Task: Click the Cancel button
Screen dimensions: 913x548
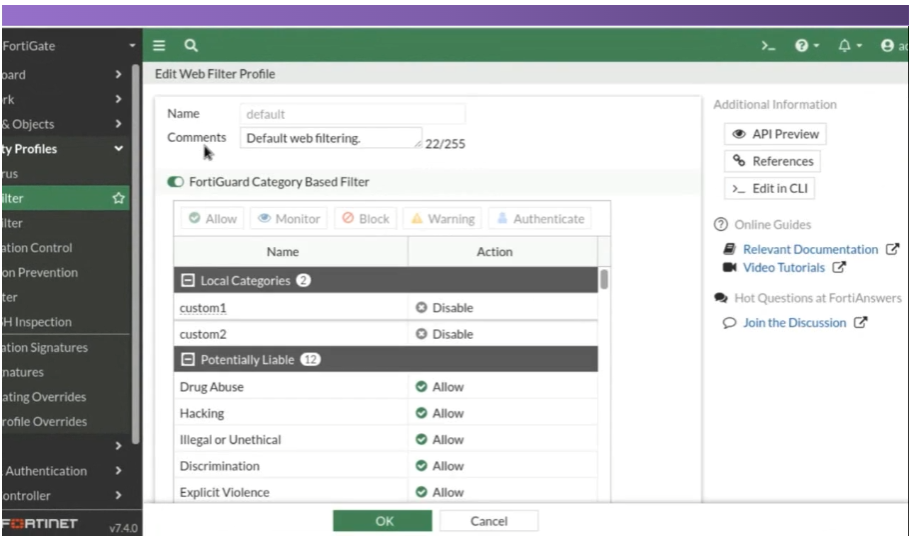Action: coord(489,522)
